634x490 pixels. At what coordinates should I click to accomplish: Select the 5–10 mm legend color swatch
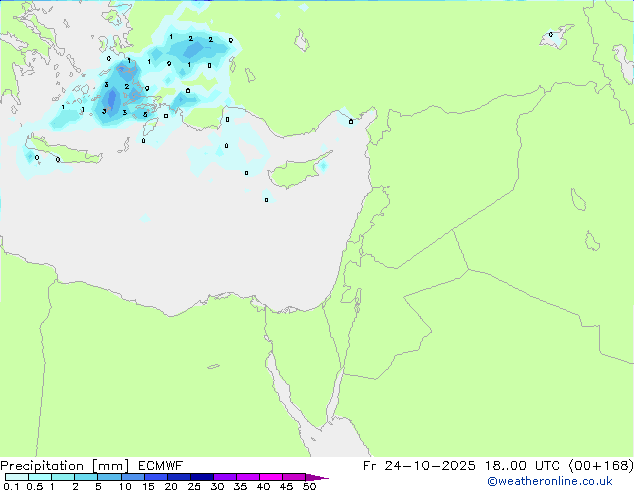pos(109,477)
